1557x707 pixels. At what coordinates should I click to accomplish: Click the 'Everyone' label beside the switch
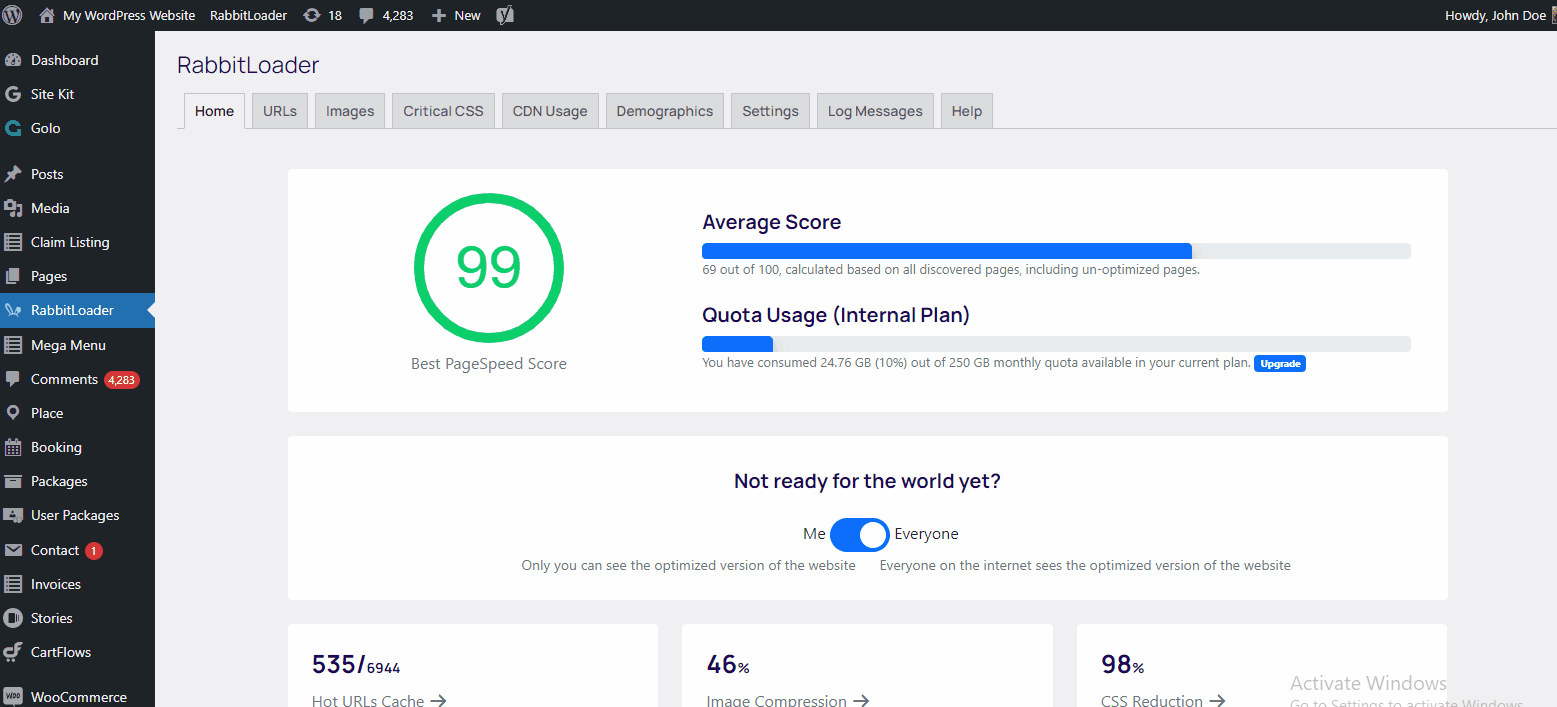coord(926,534)
